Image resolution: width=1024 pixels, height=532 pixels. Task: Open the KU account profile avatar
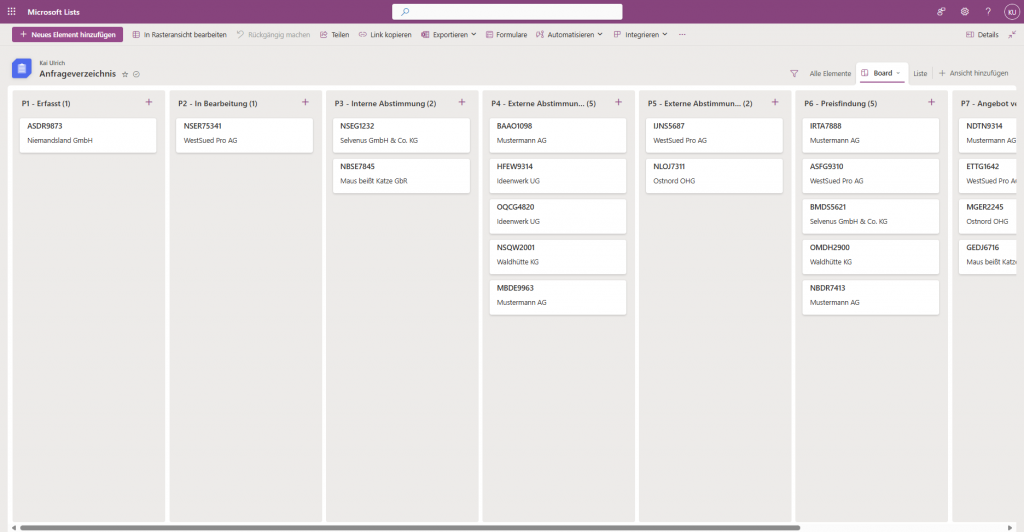[x=1010, y=11]
